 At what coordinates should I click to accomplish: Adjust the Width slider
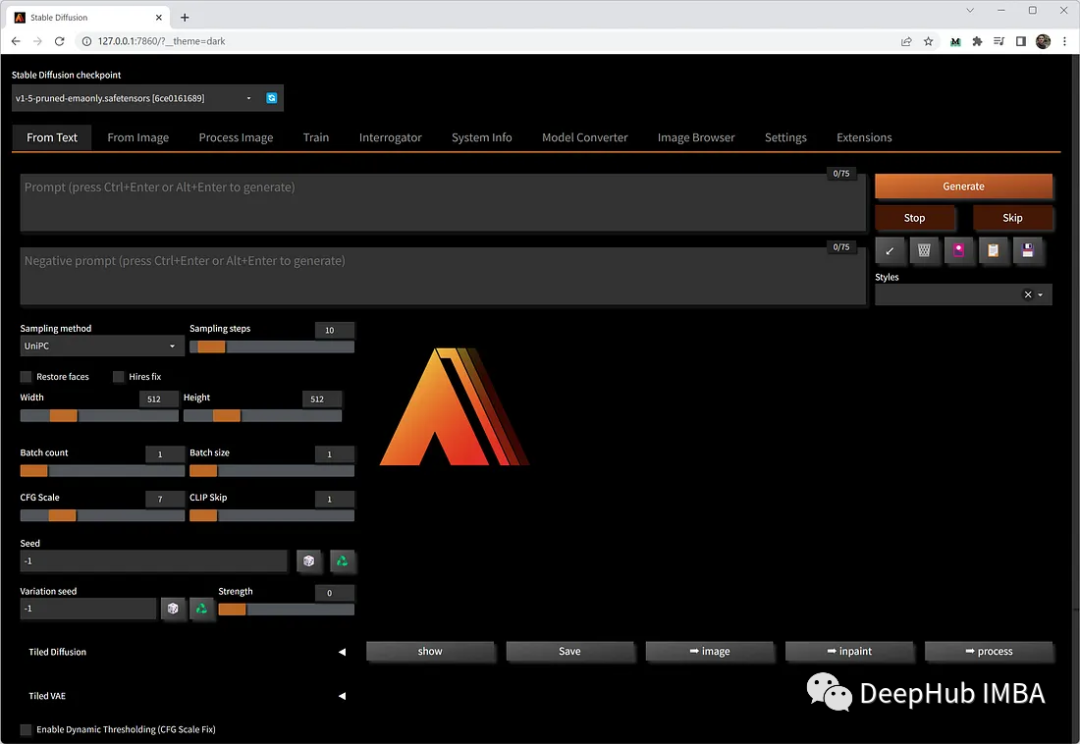(x=99, y=415)
